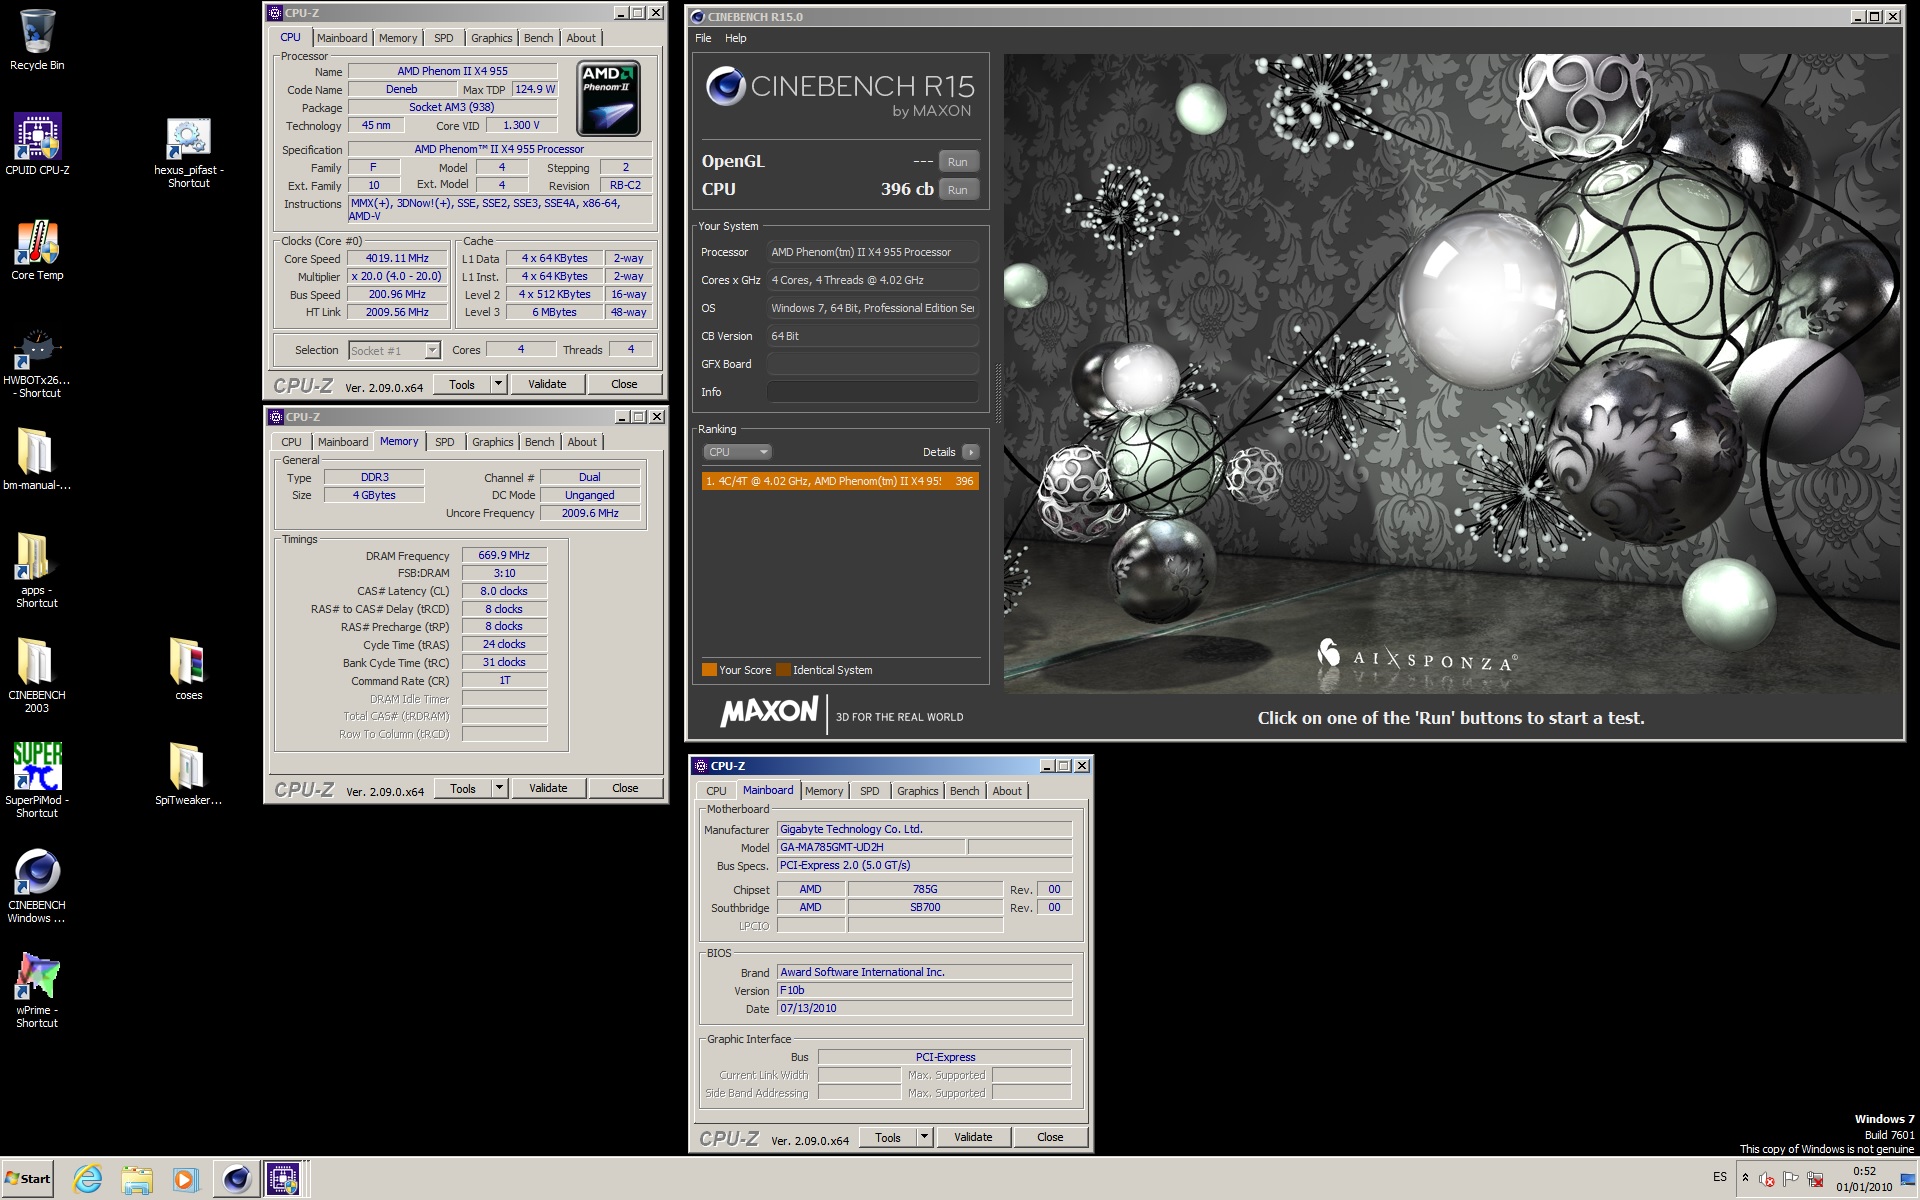
Task: Expand Tools dropdown arrow in CPU tab window
Action: point(498,384)
